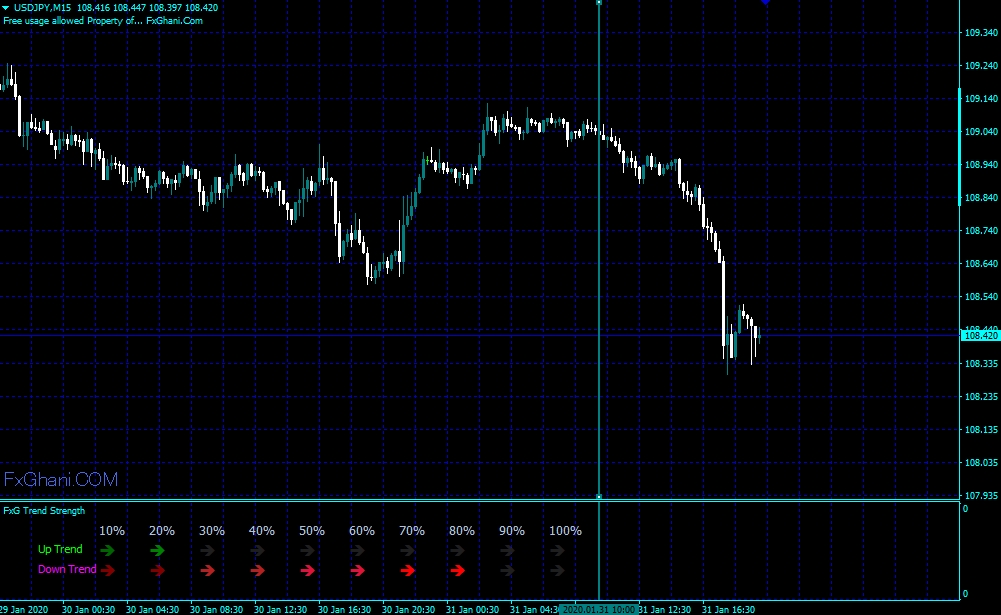Click the 109.240 price axis label
This screenshot has height=615, width=1001.
(x=981, y=66)
